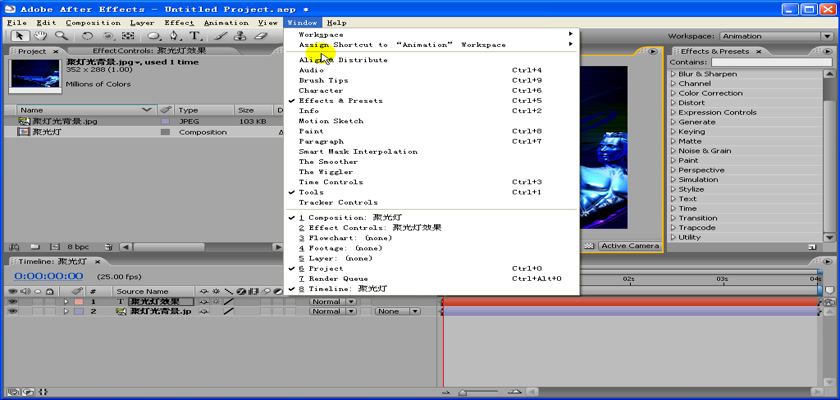This screenshot has height=400, width=840.
Task: Select the Zoom magnifier tool
Action: [61, 36]
